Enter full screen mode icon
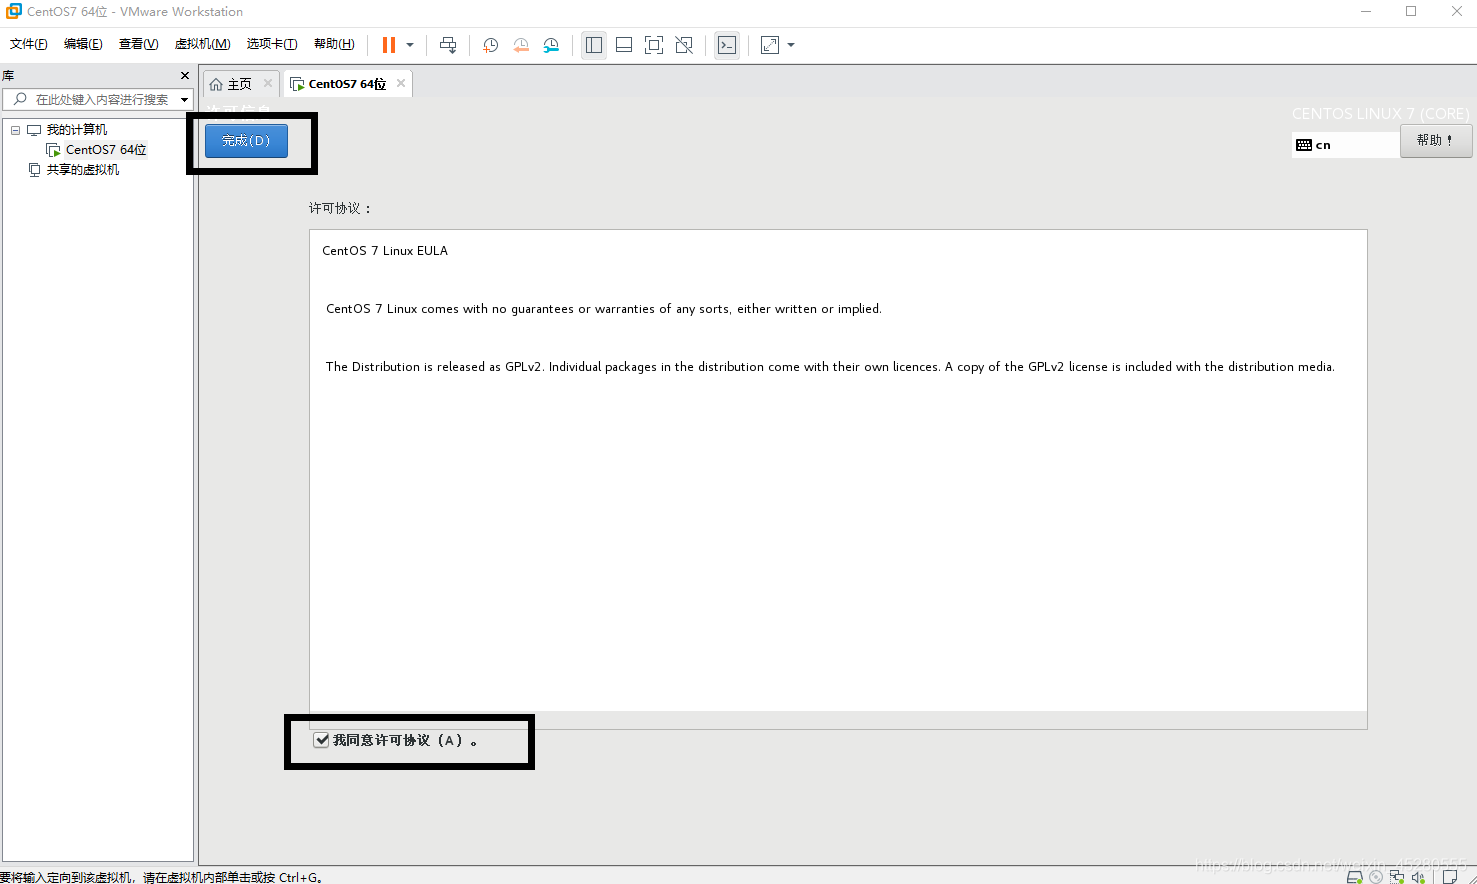1477x884 pixels. point(654,45)
